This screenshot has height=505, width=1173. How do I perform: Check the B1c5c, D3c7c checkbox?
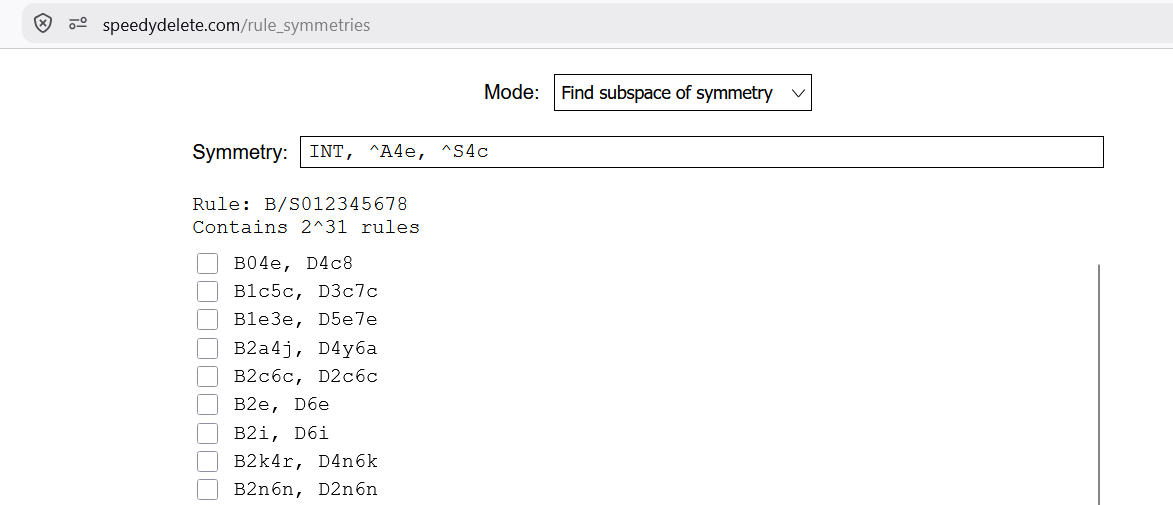[207, 292]
